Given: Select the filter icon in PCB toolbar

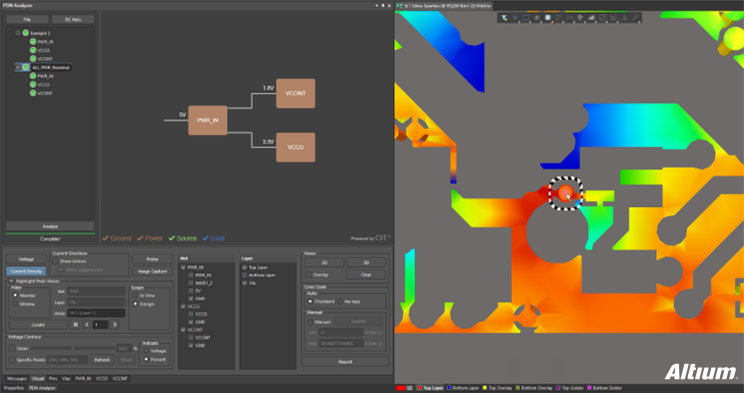Looking at the screenshot, I should 504,18.
